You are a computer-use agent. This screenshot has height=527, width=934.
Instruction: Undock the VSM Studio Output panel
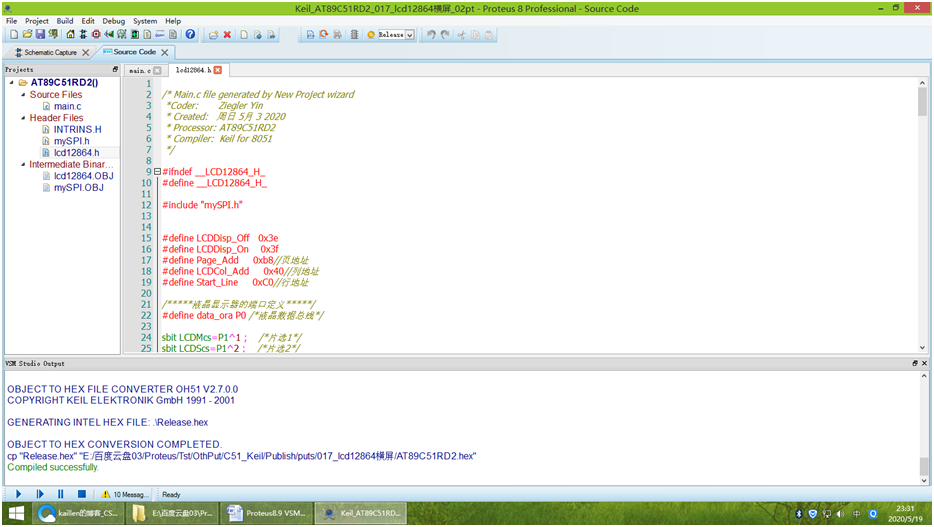(x=915, y=363)
